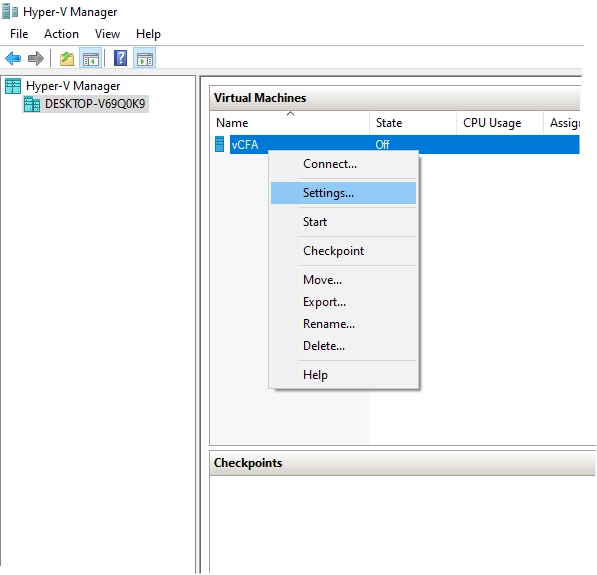This screenshot has height=575, width=597.
Task: Click the vCFA virtual machine icon
Action: (220, 144)
